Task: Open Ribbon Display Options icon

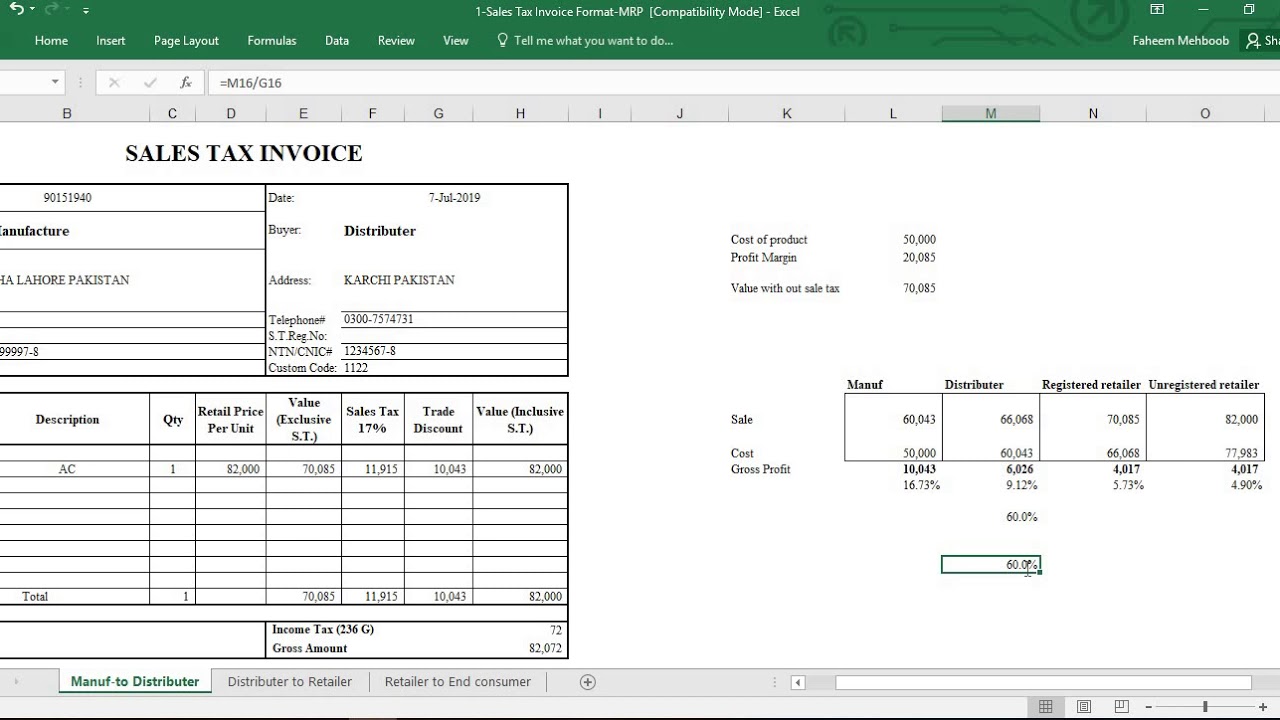Action: point(1157,8)
